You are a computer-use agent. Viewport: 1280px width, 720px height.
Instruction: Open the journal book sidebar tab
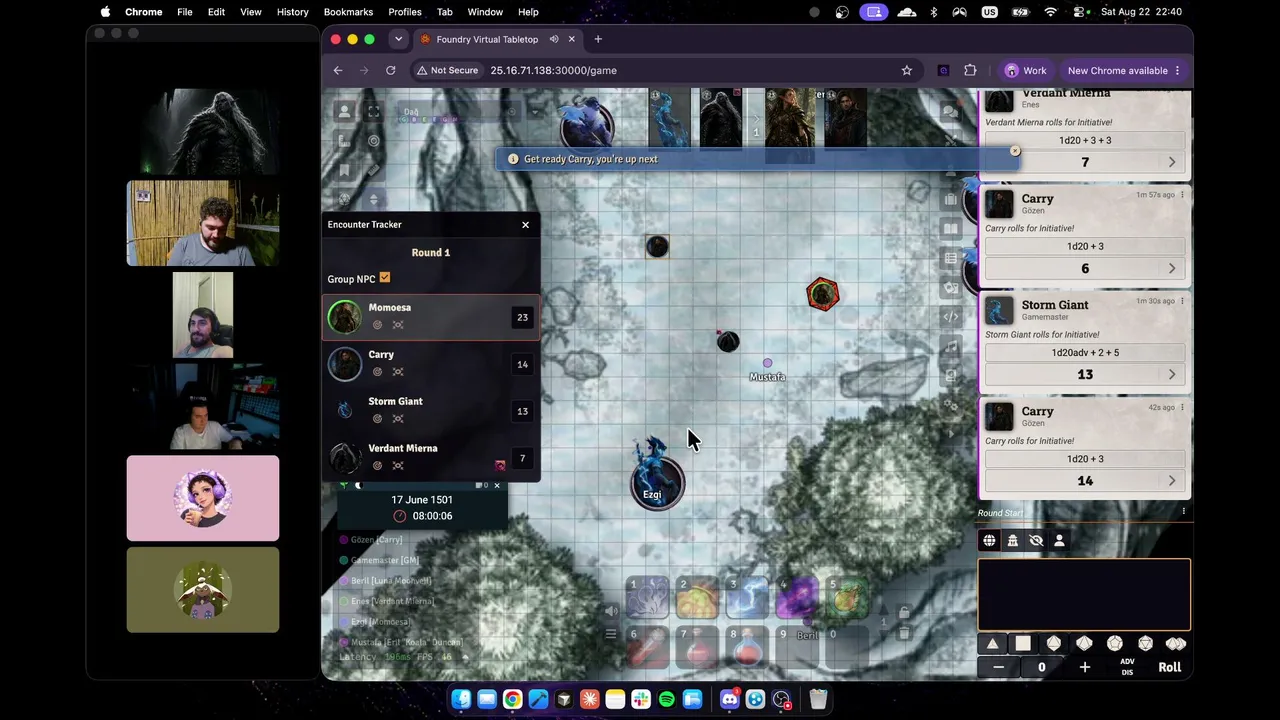click(950, 229)
